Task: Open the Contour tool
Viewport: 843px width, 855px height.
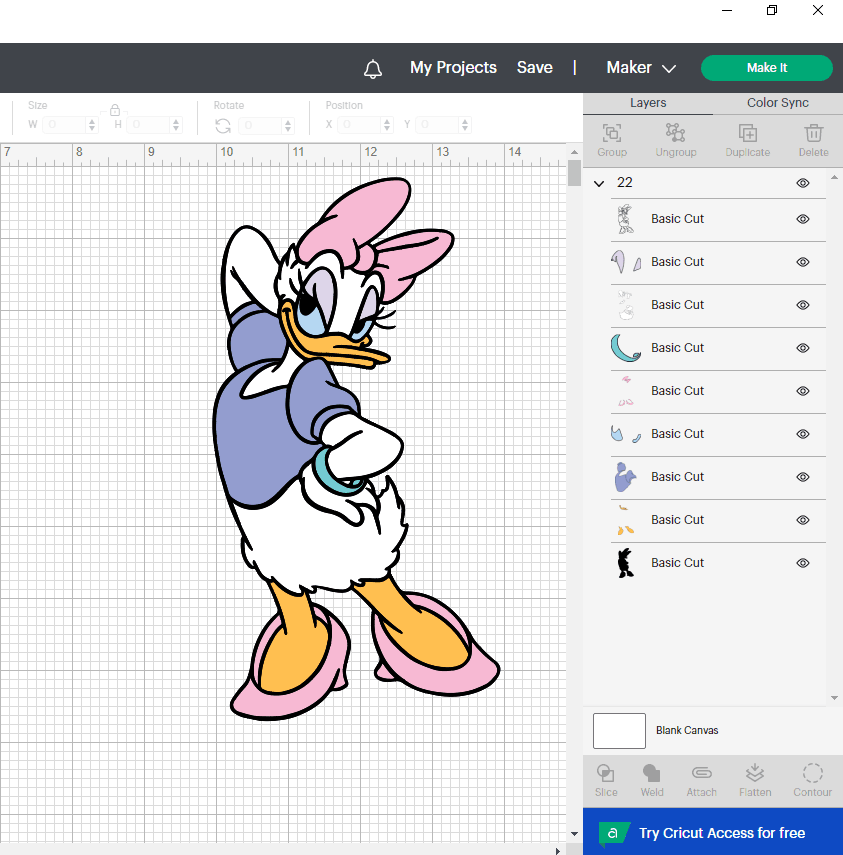Action: 812,773
